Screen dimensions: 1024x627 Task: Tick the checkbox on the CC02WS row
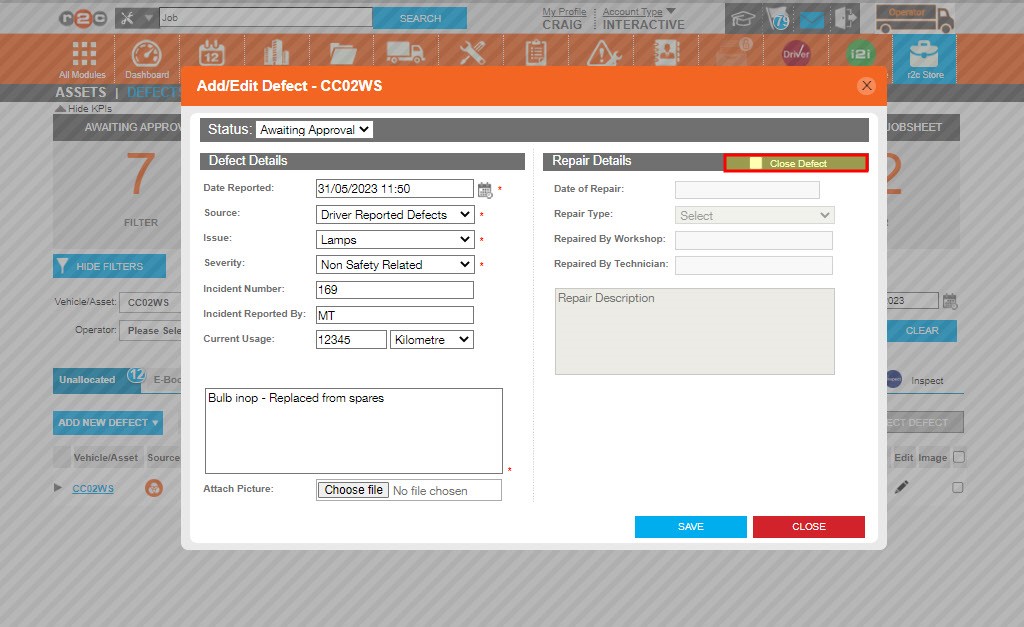point(957,487)
